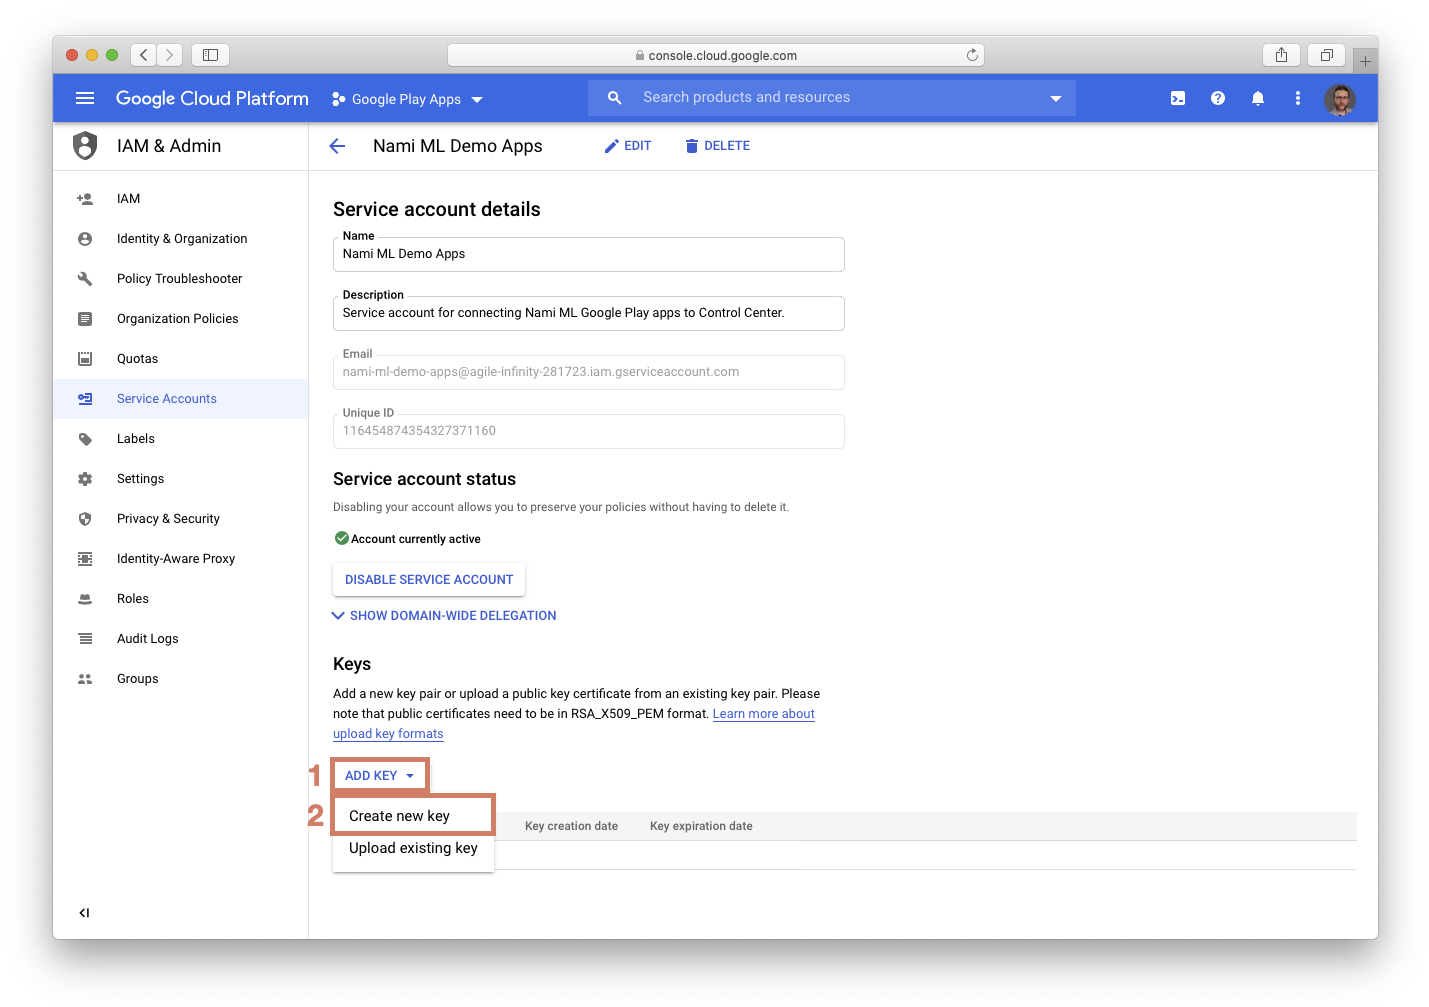Viewport: 1429px width, 1007px height.
Task: Click the Safari share icon
Action: [x=1281, y=55]
